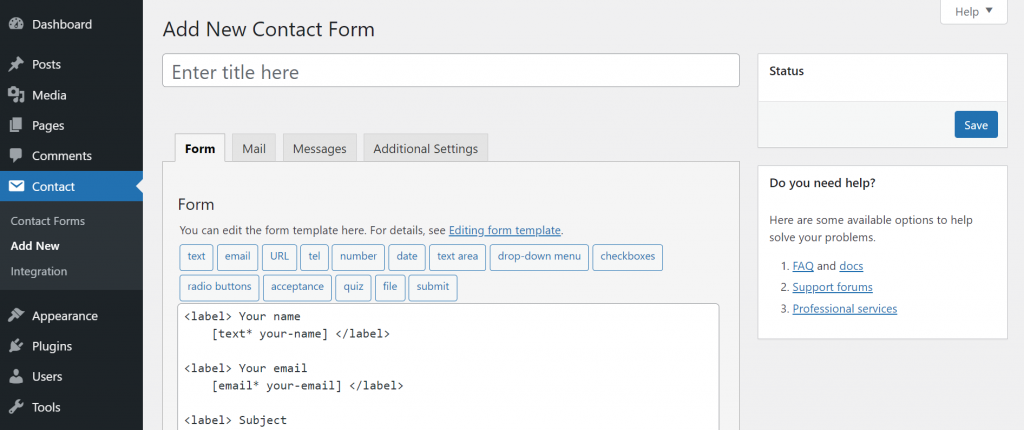Open the Professional services link
Screen dimensions: 1024x430
coord(844,308)
